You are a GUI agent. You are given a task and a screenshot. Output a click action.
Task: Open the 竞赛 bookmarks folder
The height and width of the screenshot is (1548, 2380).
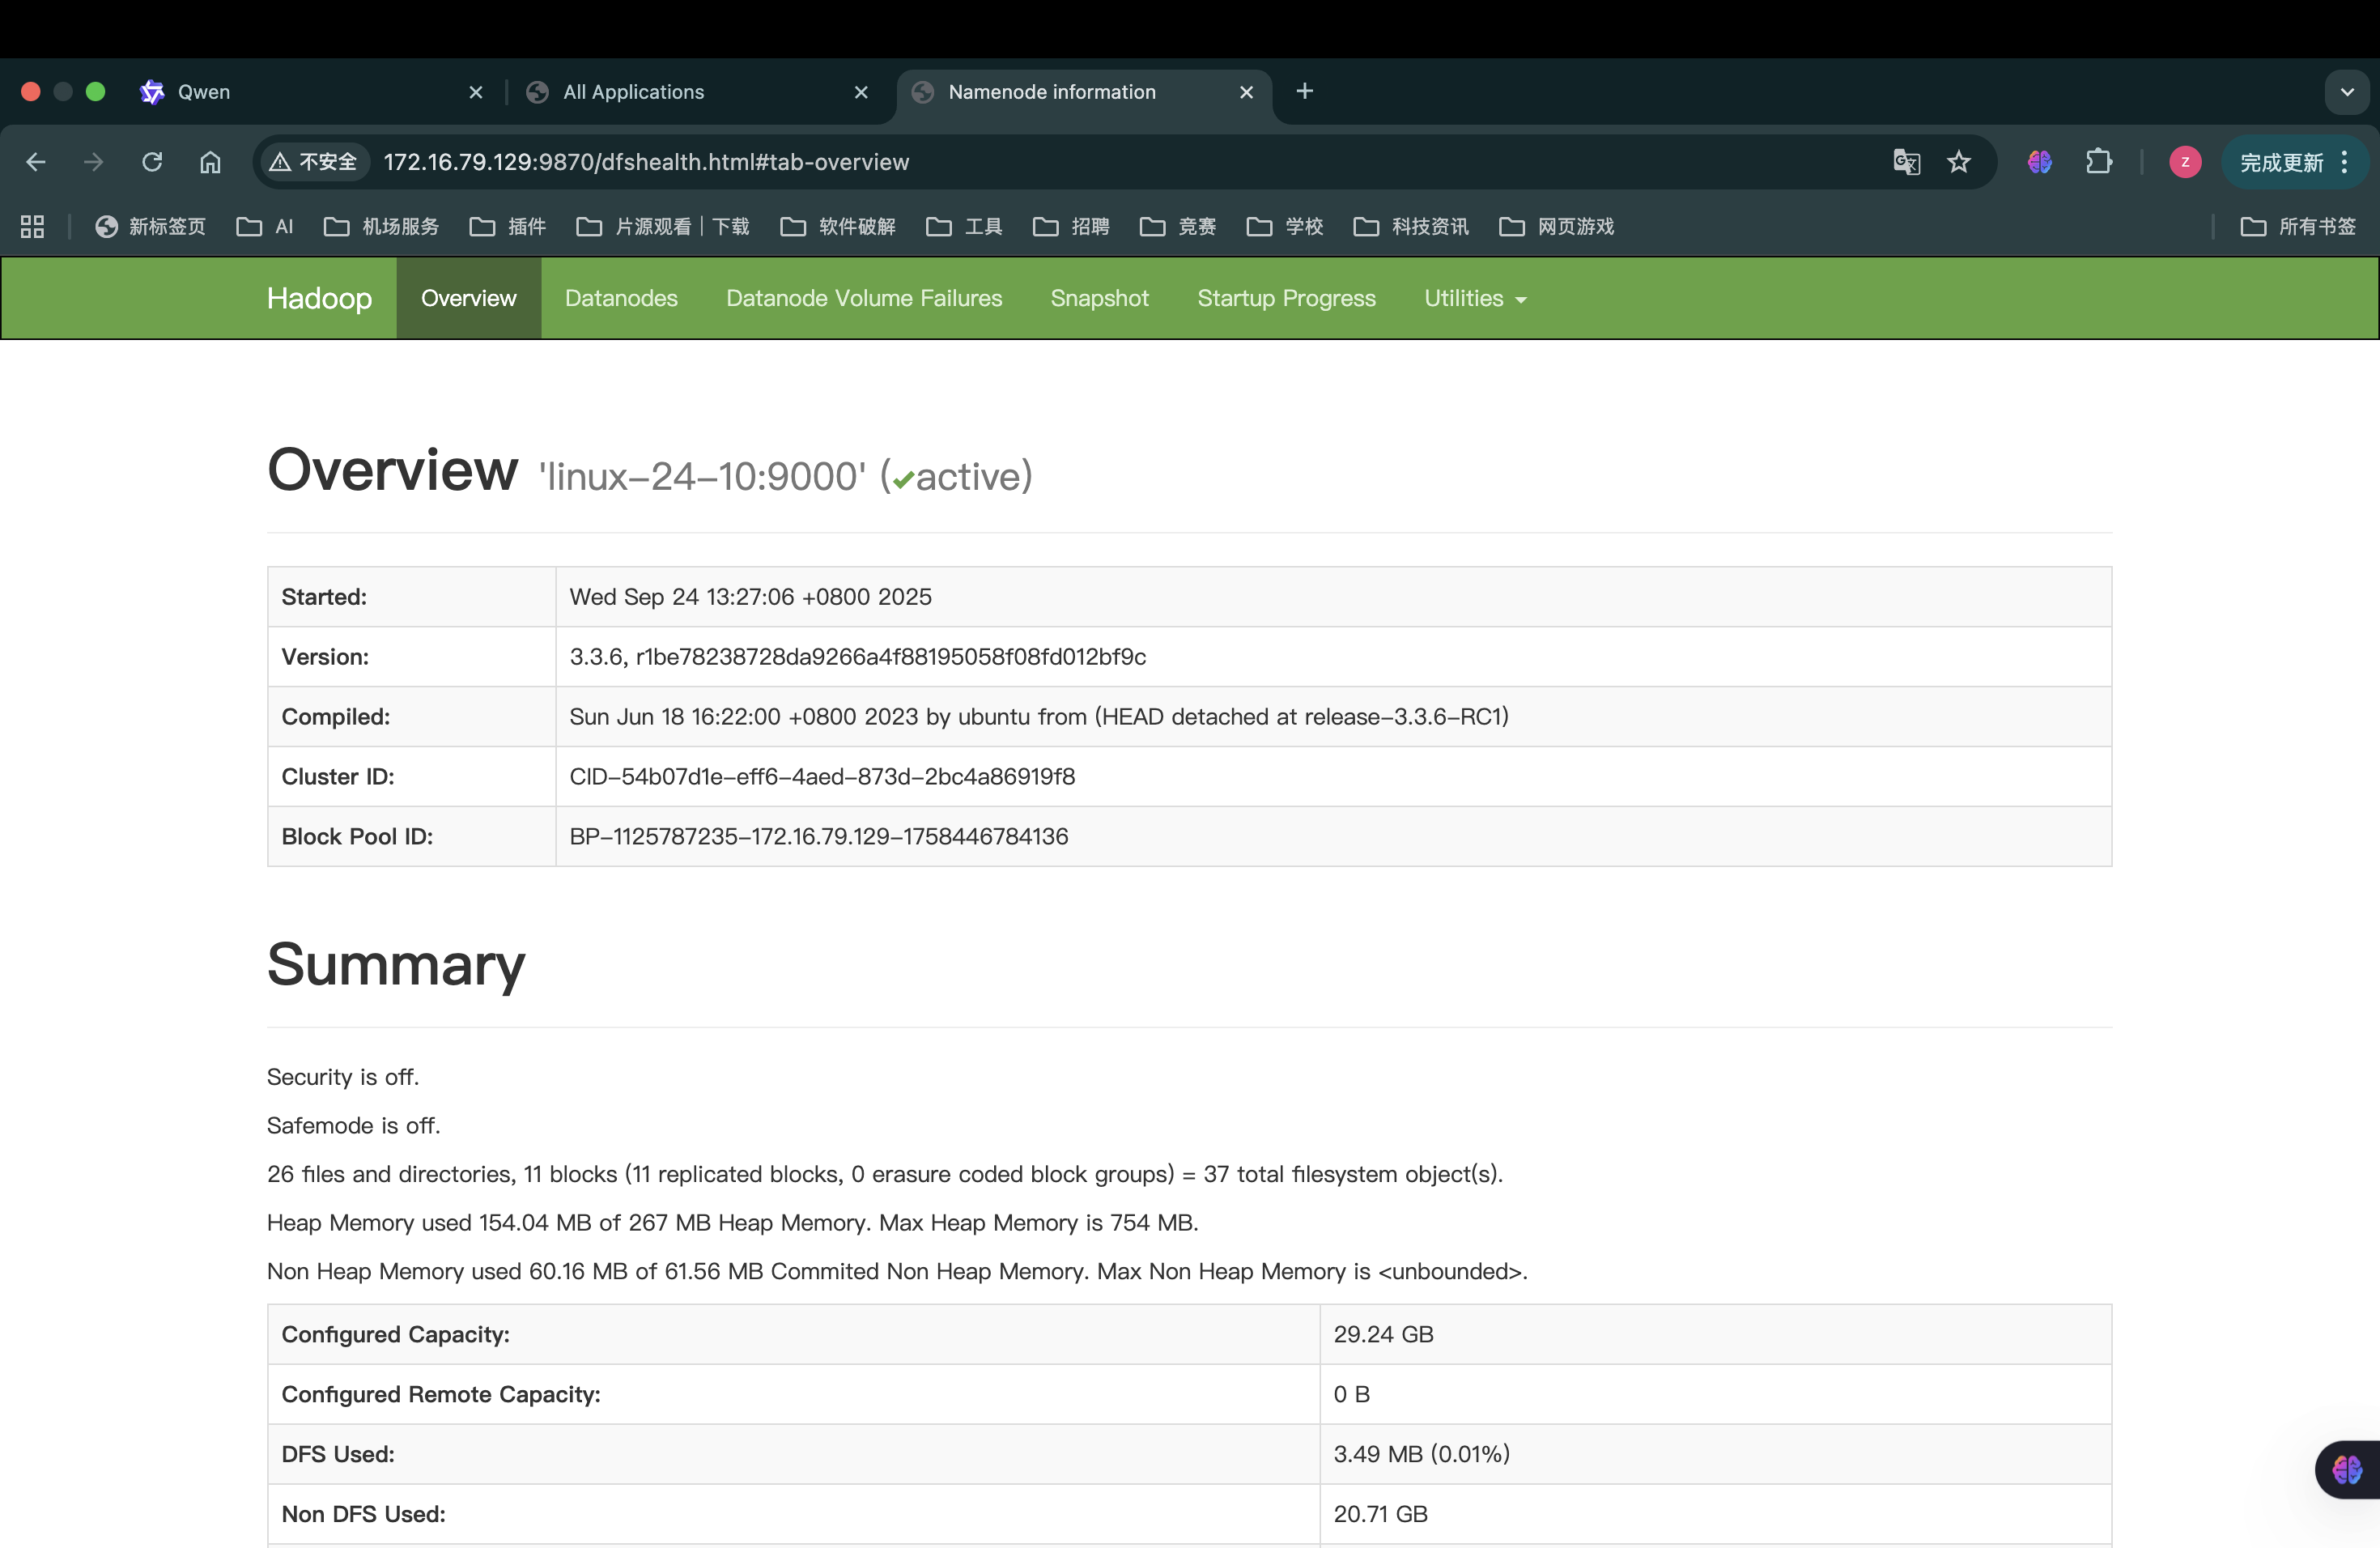point(1178,227)
